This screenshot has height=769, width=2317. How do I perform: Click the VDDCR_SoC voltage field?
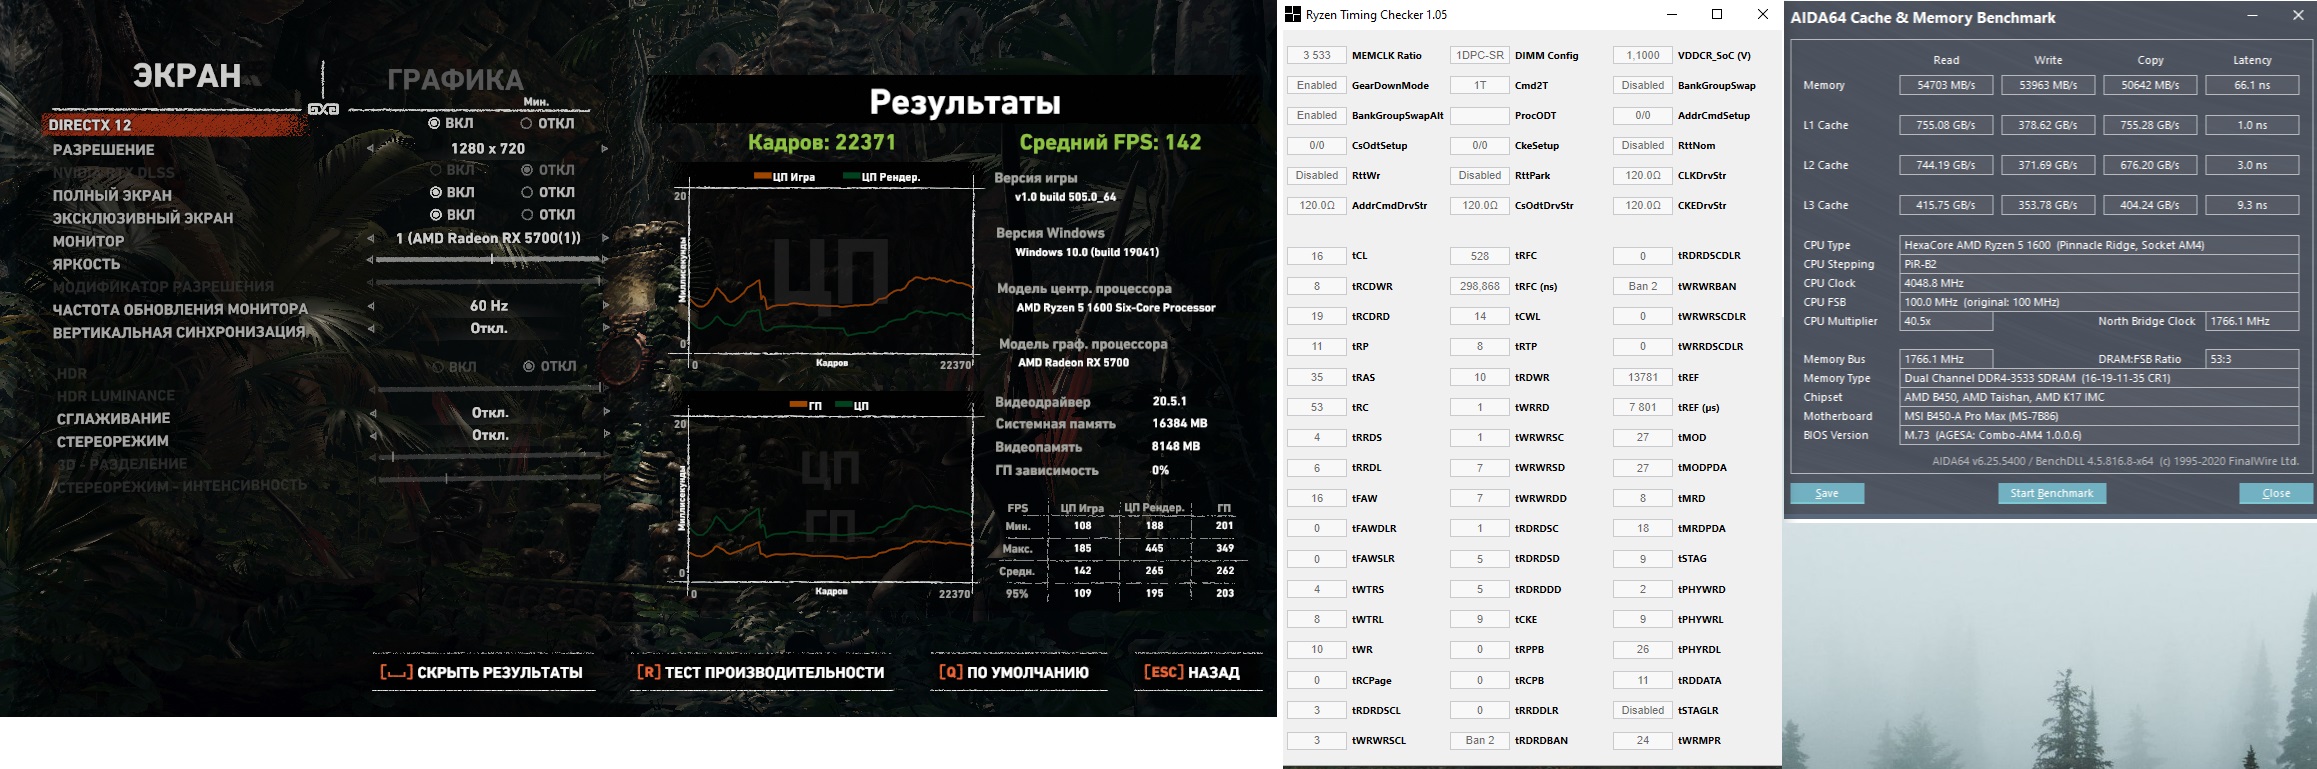(x=1643, y=55)
